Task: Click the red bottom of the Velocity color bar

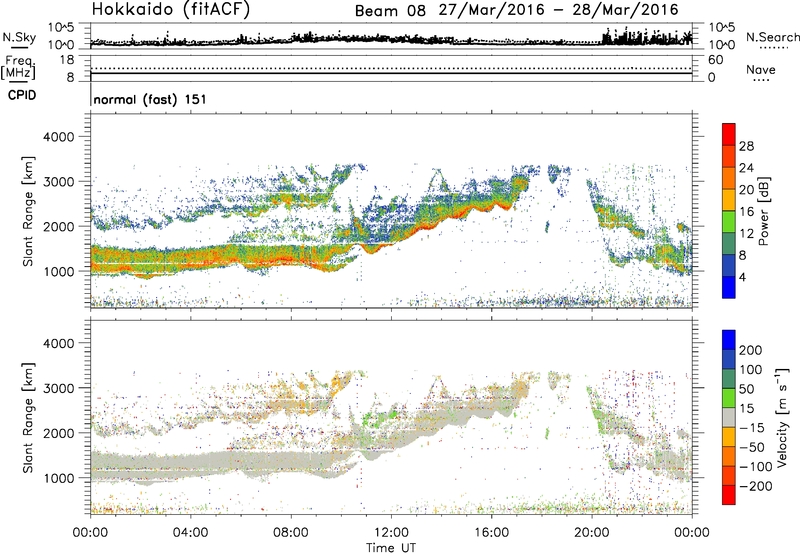Action: (729, 495)
